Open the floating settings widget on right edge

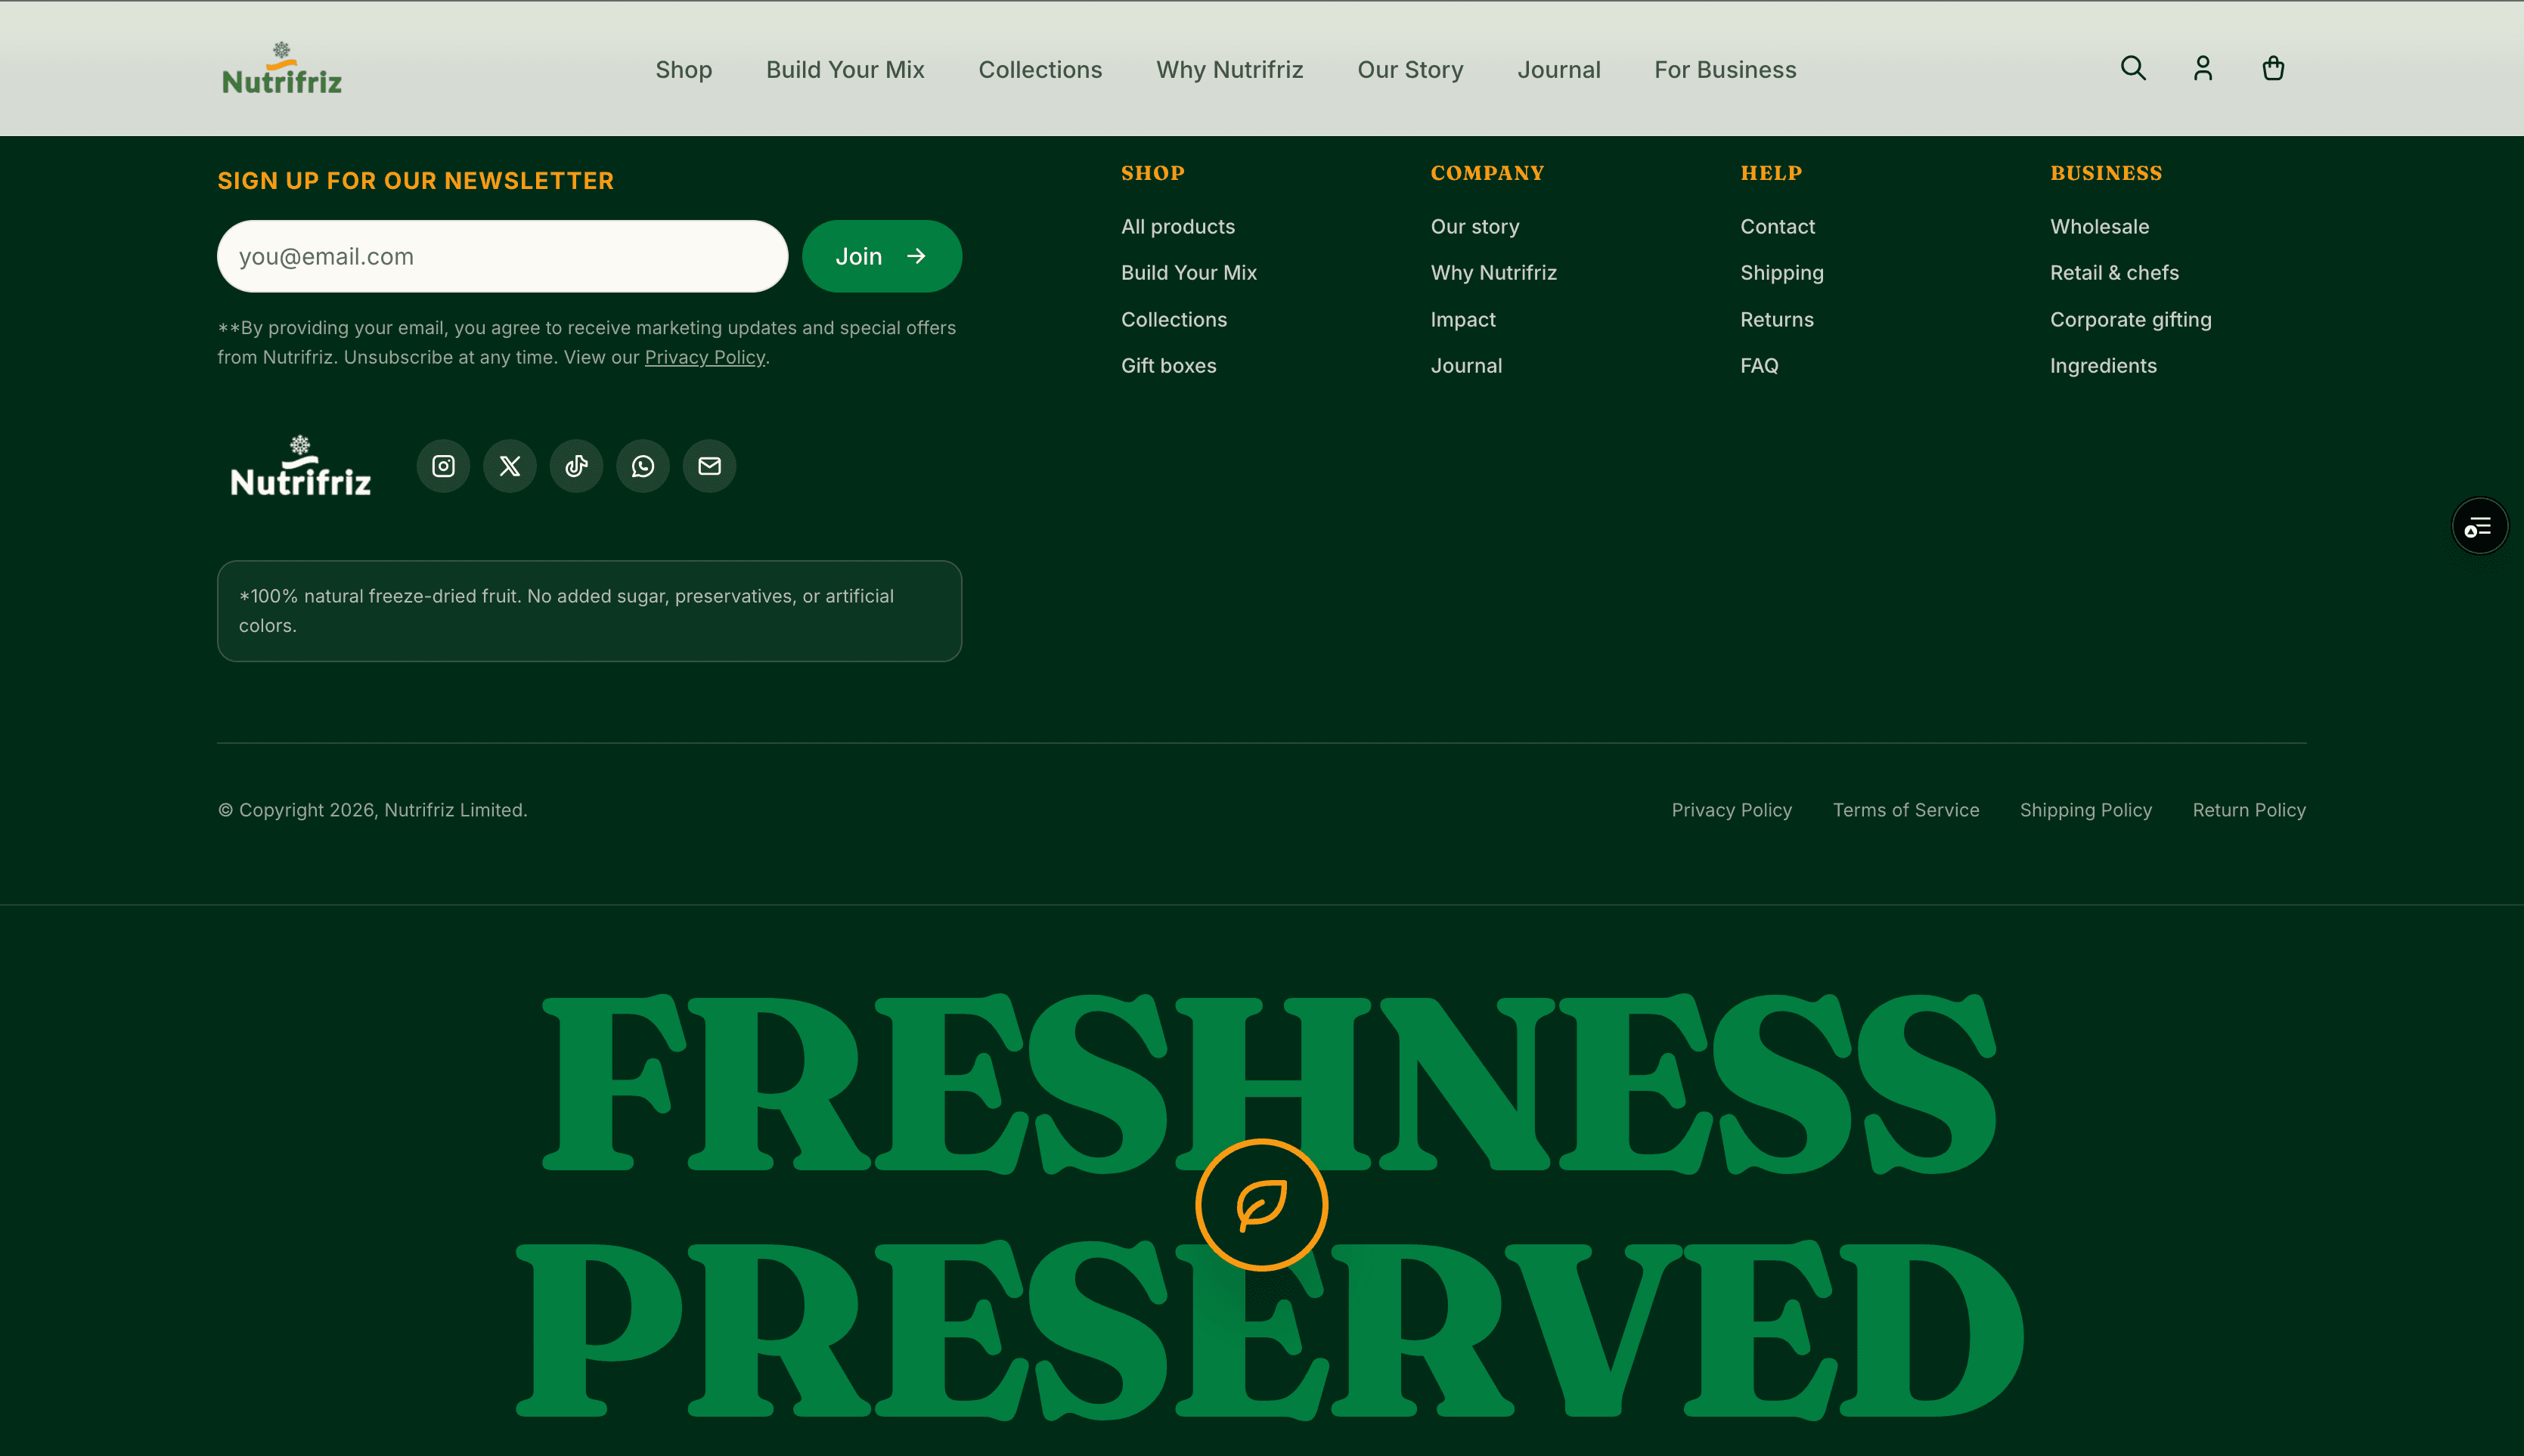point(2479,526)
